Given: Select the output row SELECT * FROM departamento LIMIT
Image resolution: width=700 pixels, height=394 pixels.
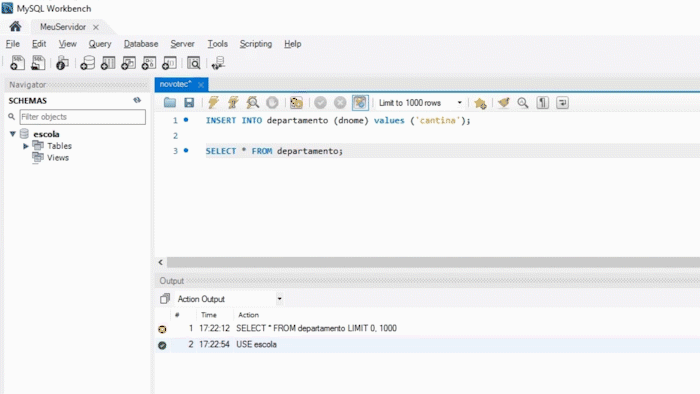Looking at the screenshot, I should click(x=428, y=328).
